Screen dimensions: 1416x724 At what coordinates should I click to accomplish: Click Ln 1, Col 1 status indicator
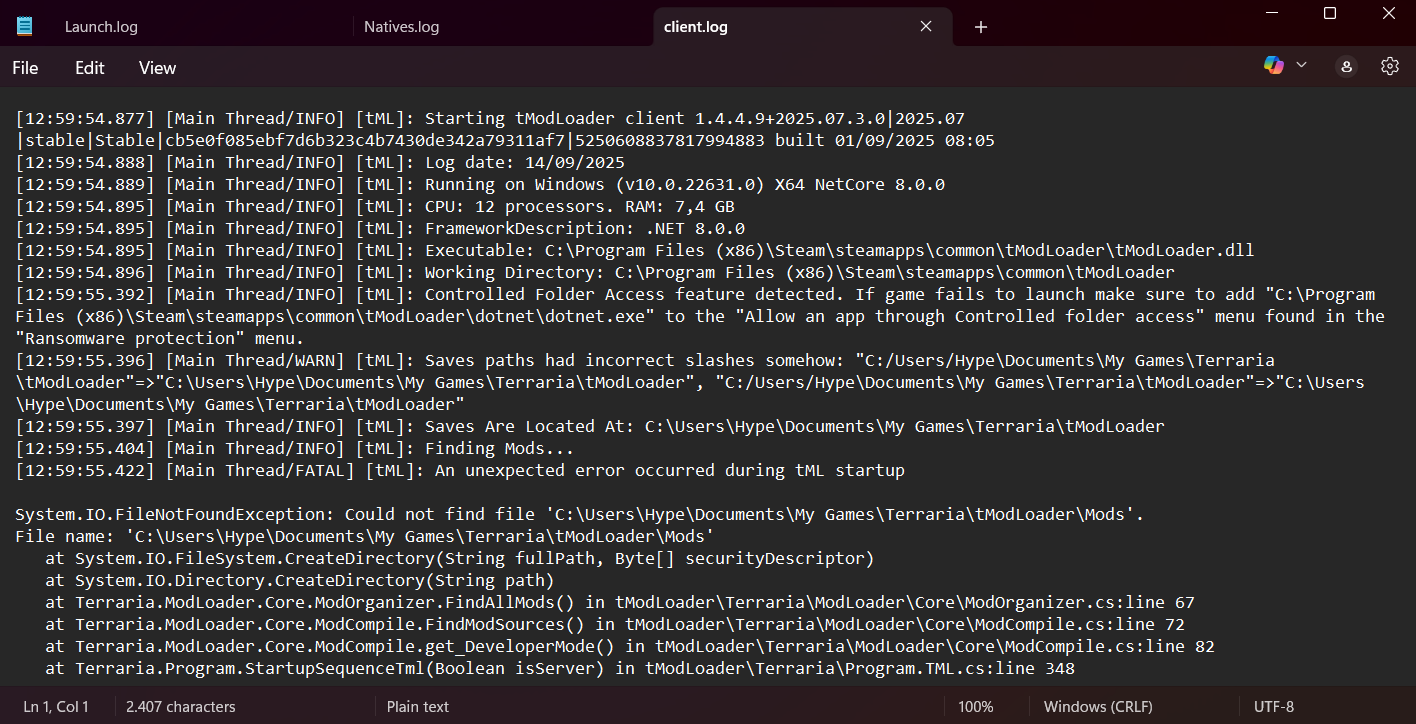[56, 706]
